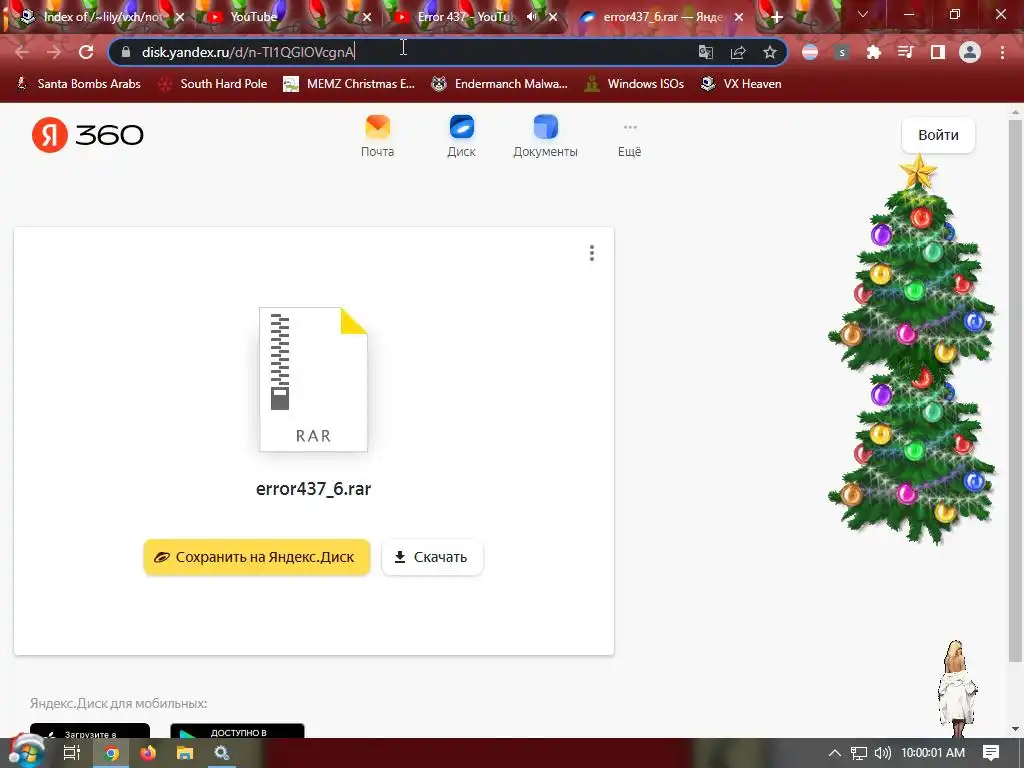Click the App Store Загрузите в badge
Viewport: 1024px width, 768px height.
(x=90, y=731)
